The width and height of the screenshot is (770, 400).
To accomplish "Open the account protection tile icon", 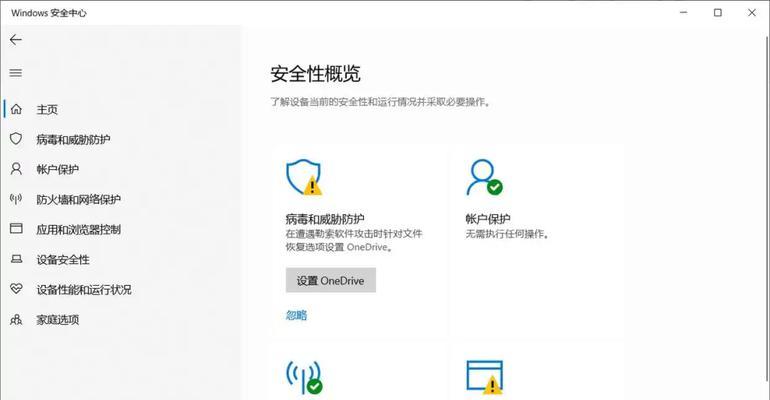I will (484, 177).
